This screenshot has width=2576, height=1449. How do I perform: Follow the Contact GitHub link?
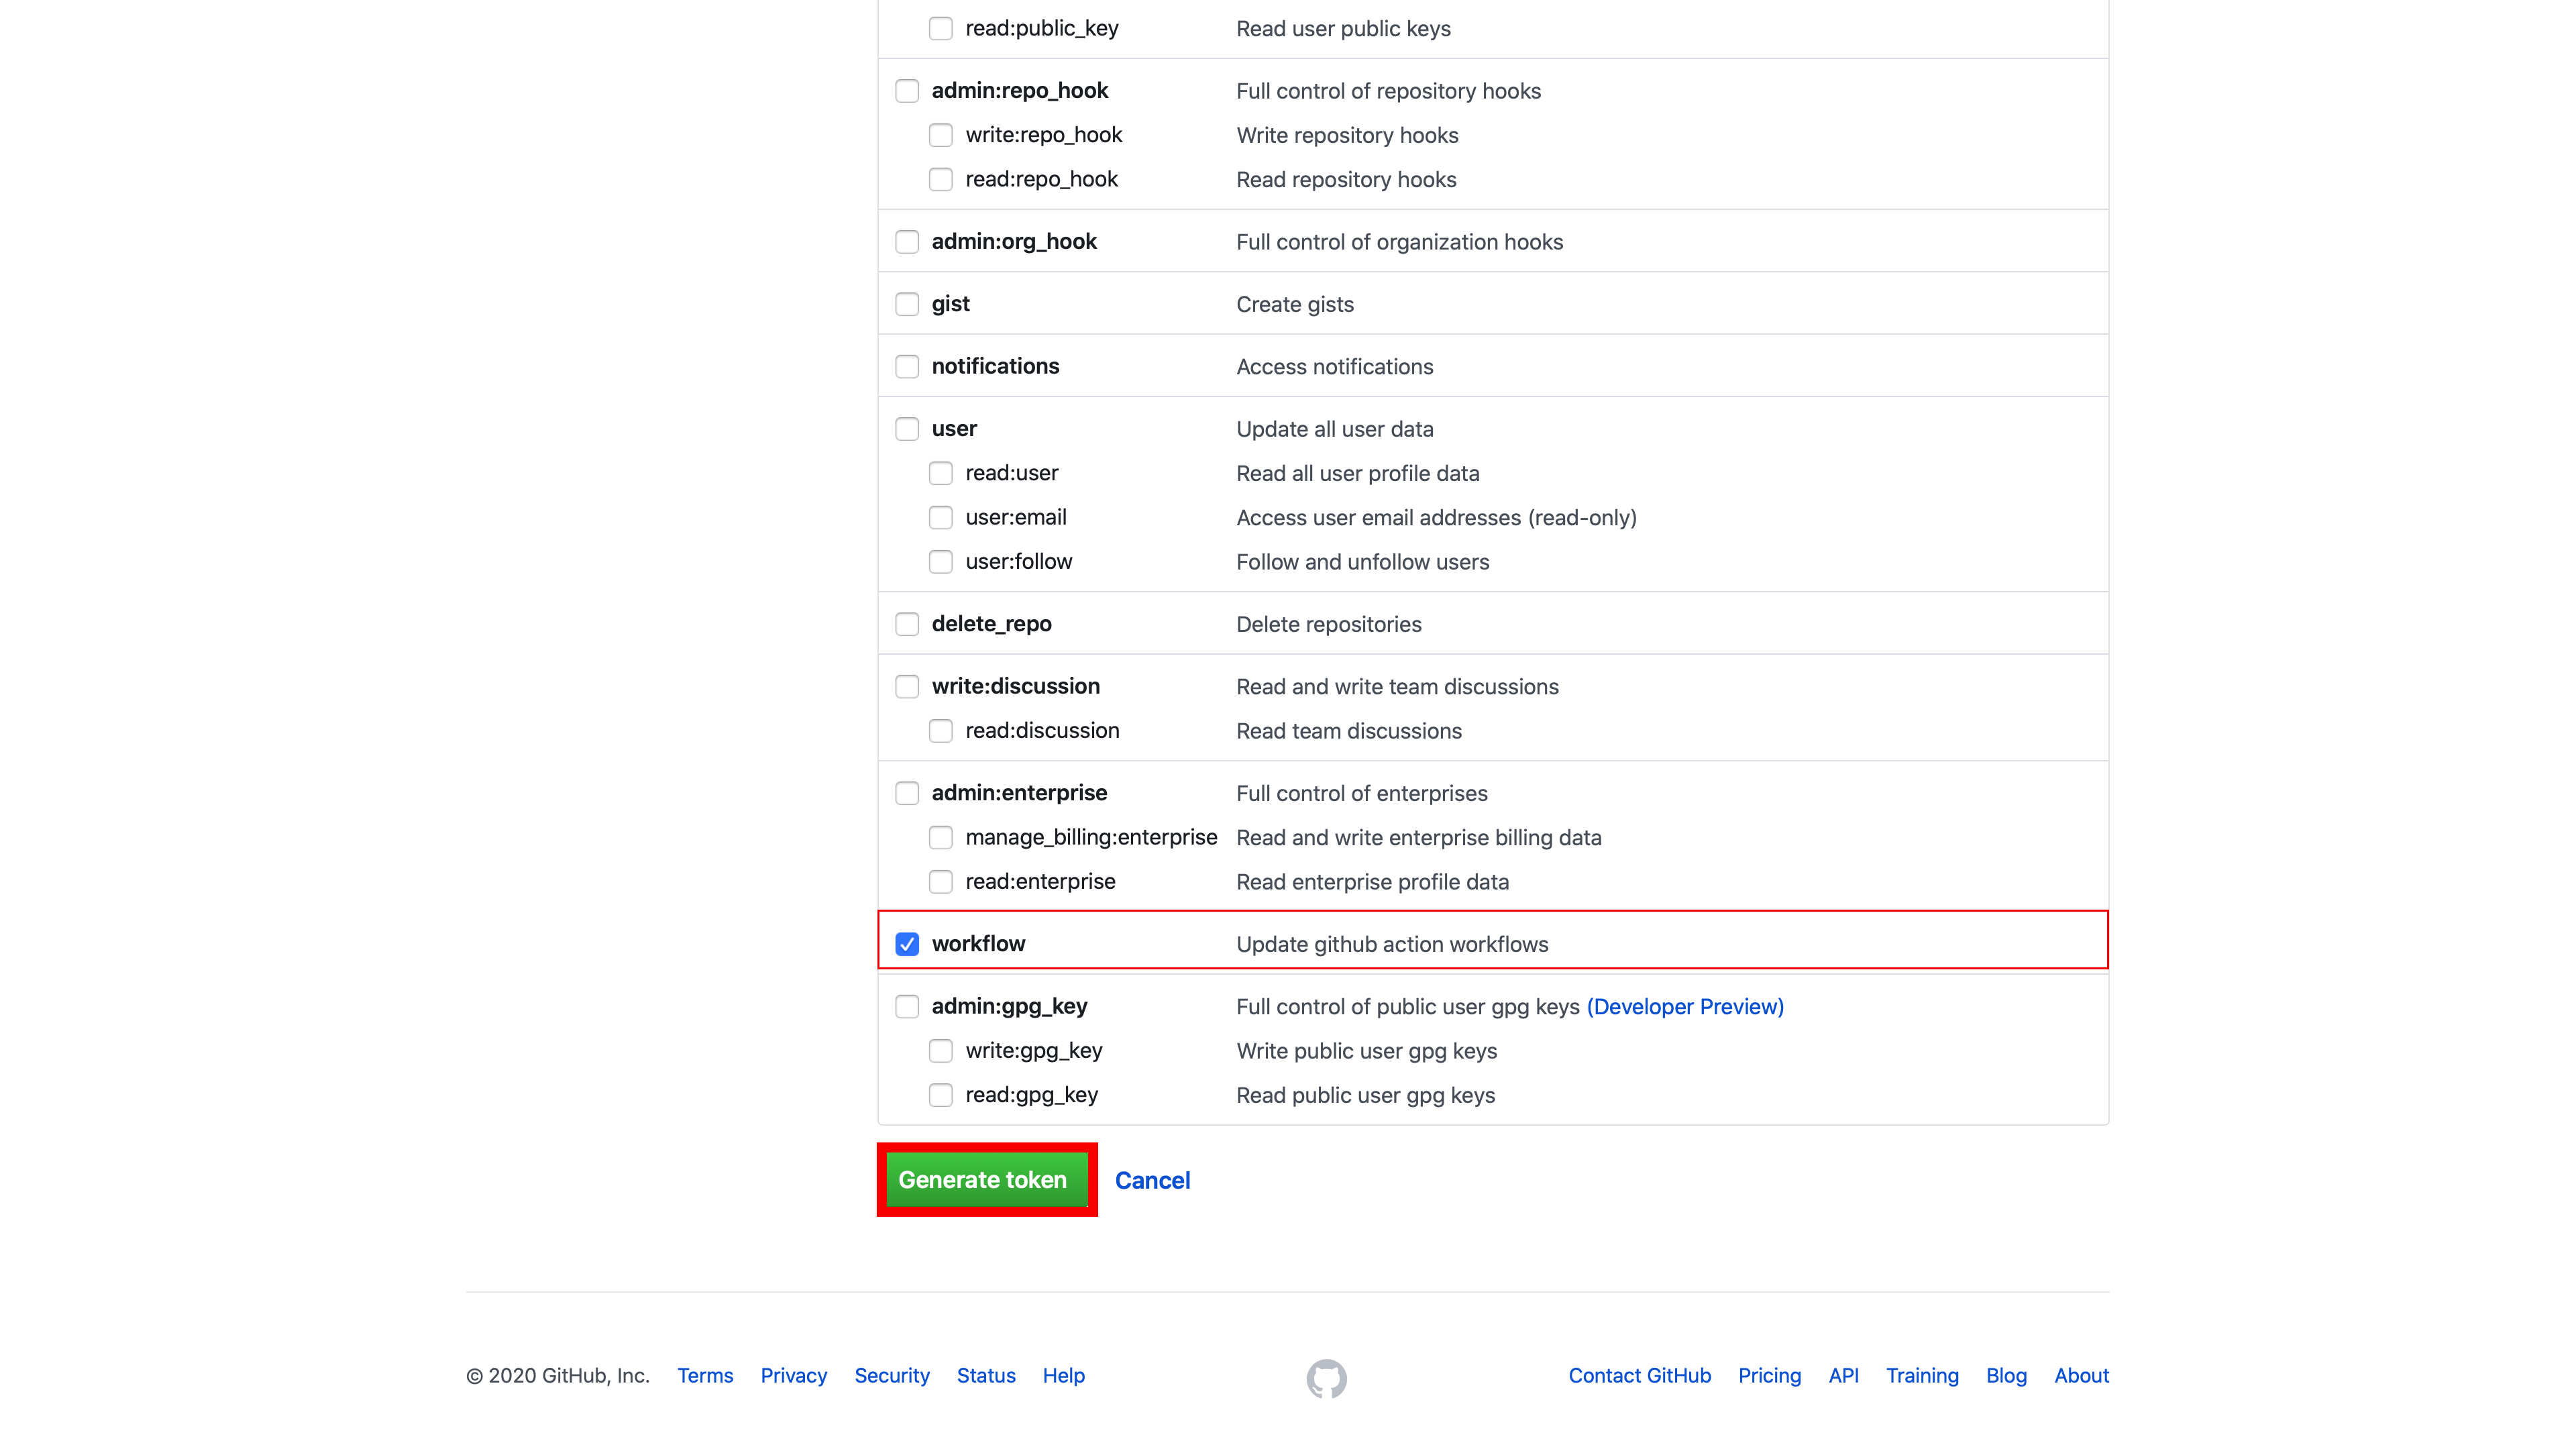click(1639, 1376)
